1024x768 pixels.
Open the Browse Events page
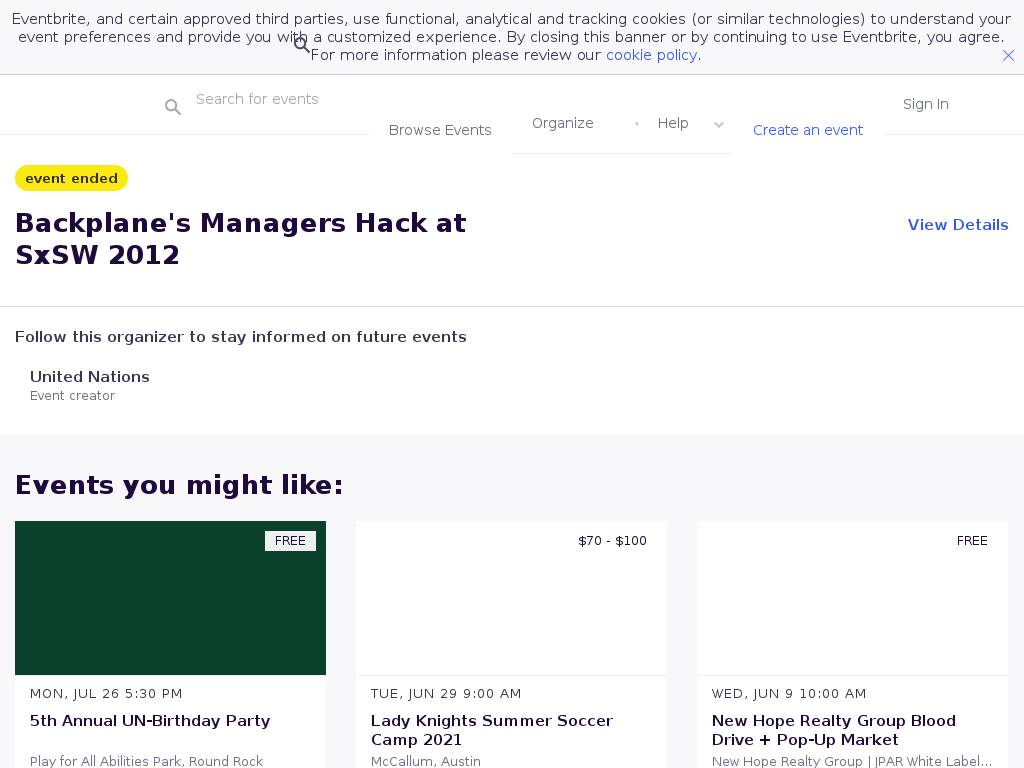tap(440, 130)
